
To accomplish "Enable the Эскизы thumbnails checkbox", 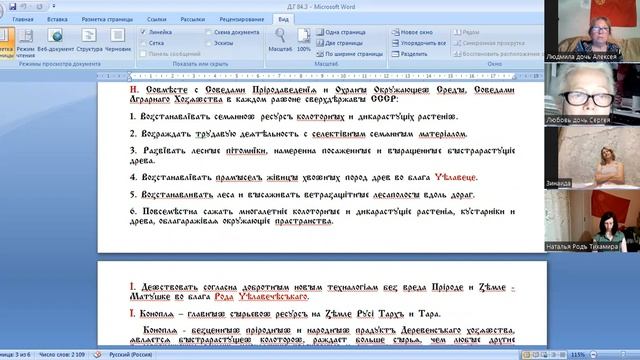I will click(x=220, y=43).
